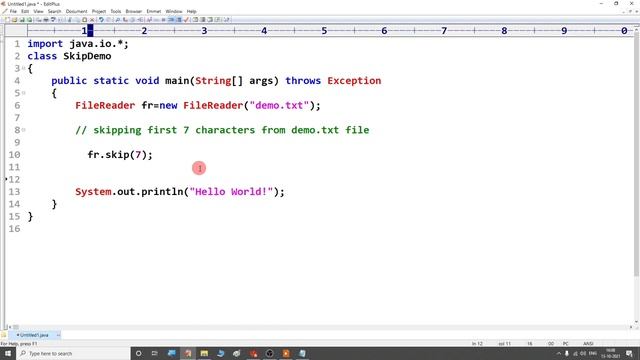Click the Print toolbar icon
The height and width of the screenshot is (360, 640).
(46, 20)
